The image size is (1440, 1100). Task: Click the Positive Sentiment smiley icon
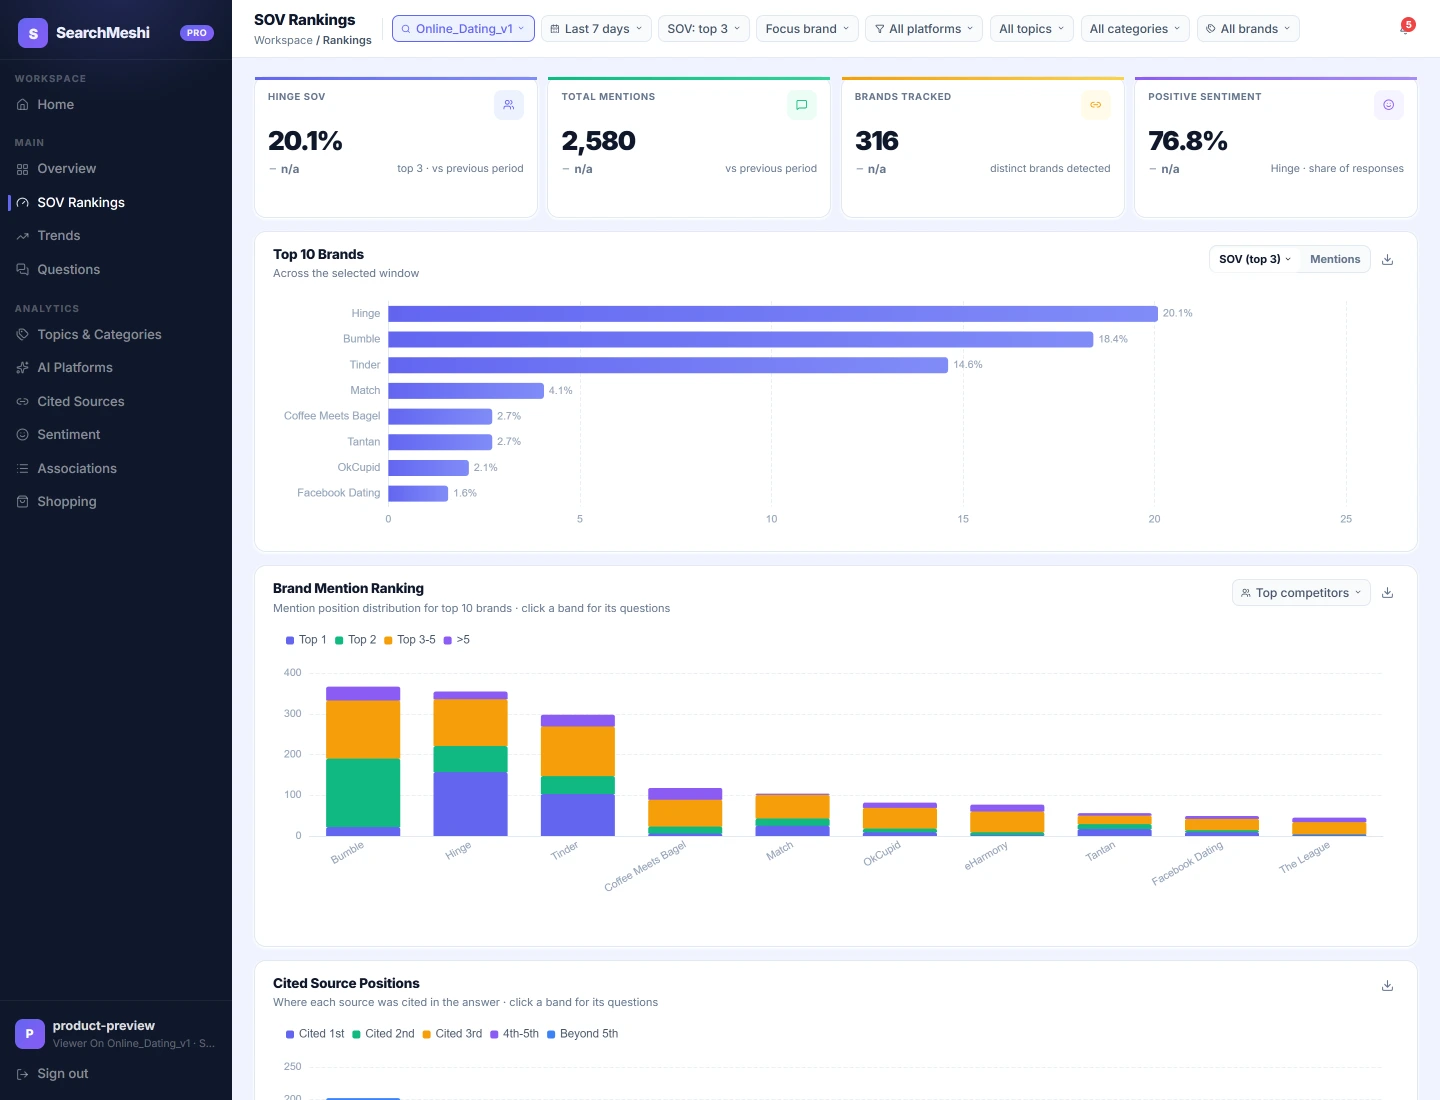pos(1389,105)
